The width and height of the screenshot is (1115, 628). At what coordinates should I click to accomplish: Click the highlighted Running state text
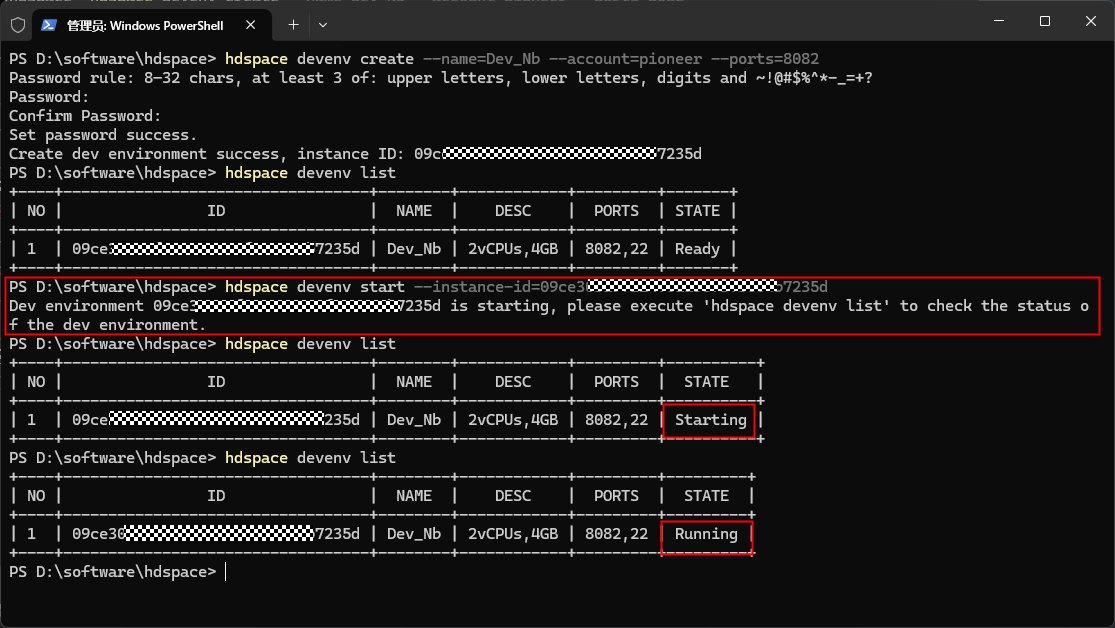point(706,534)
